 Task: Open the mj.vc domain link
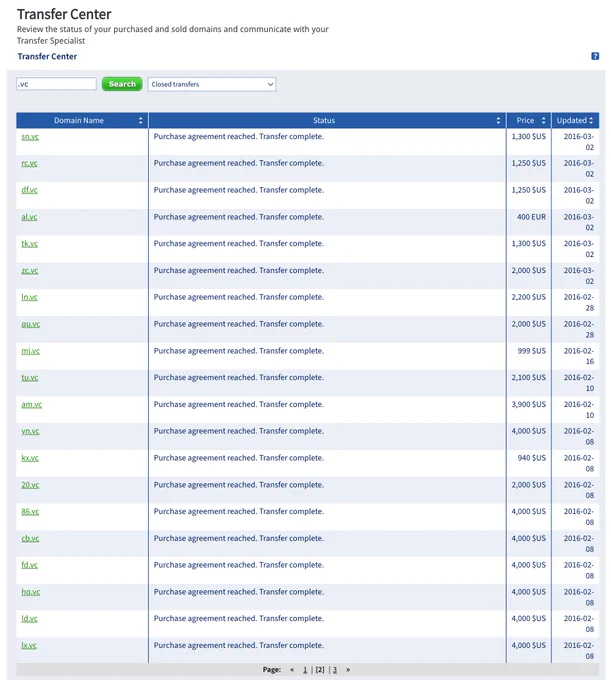(x=30, y=351)
